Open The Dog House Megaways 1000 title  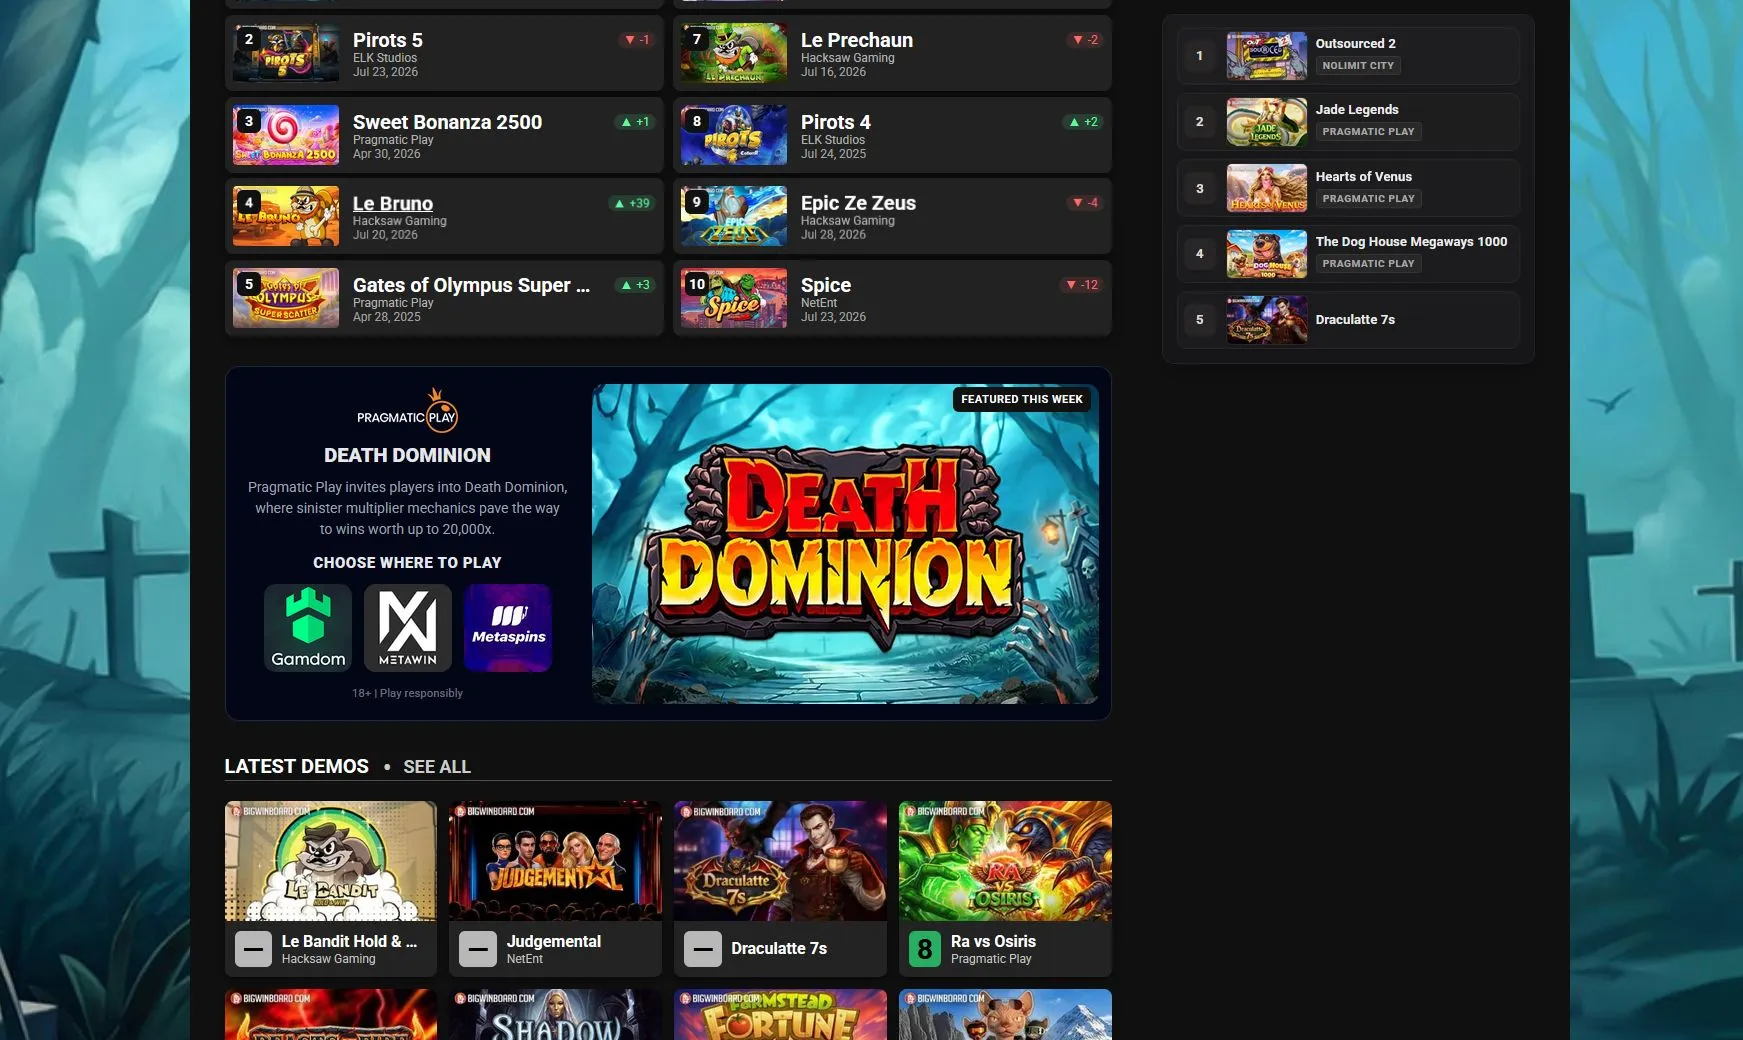[x=1411, y=242]
